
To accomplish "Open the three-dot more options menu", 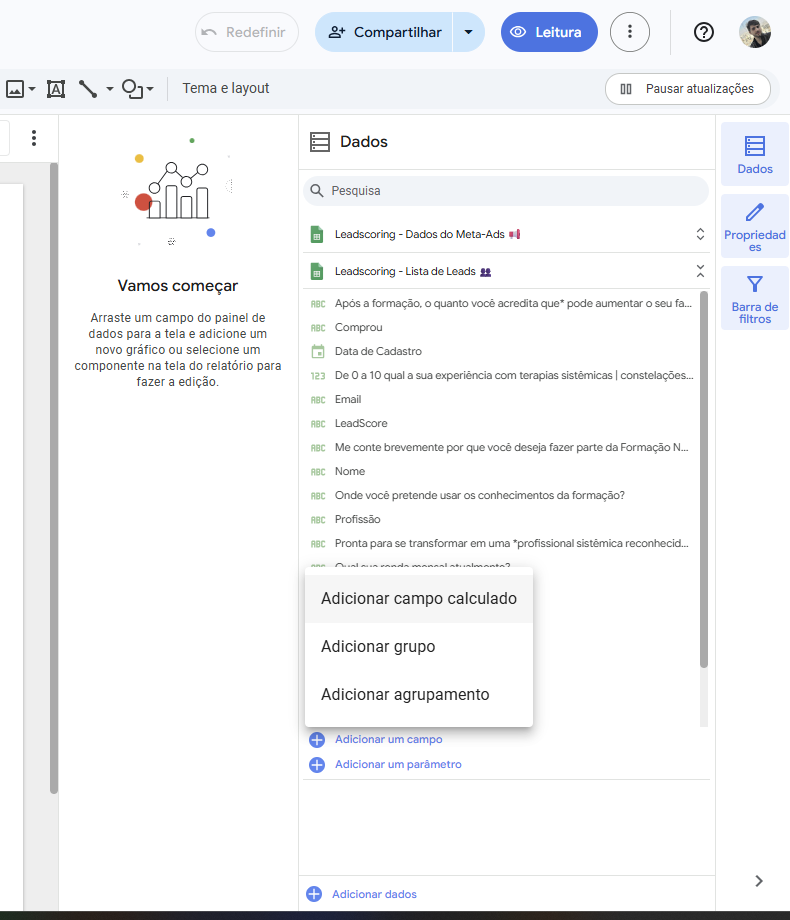I will [629, 32].
